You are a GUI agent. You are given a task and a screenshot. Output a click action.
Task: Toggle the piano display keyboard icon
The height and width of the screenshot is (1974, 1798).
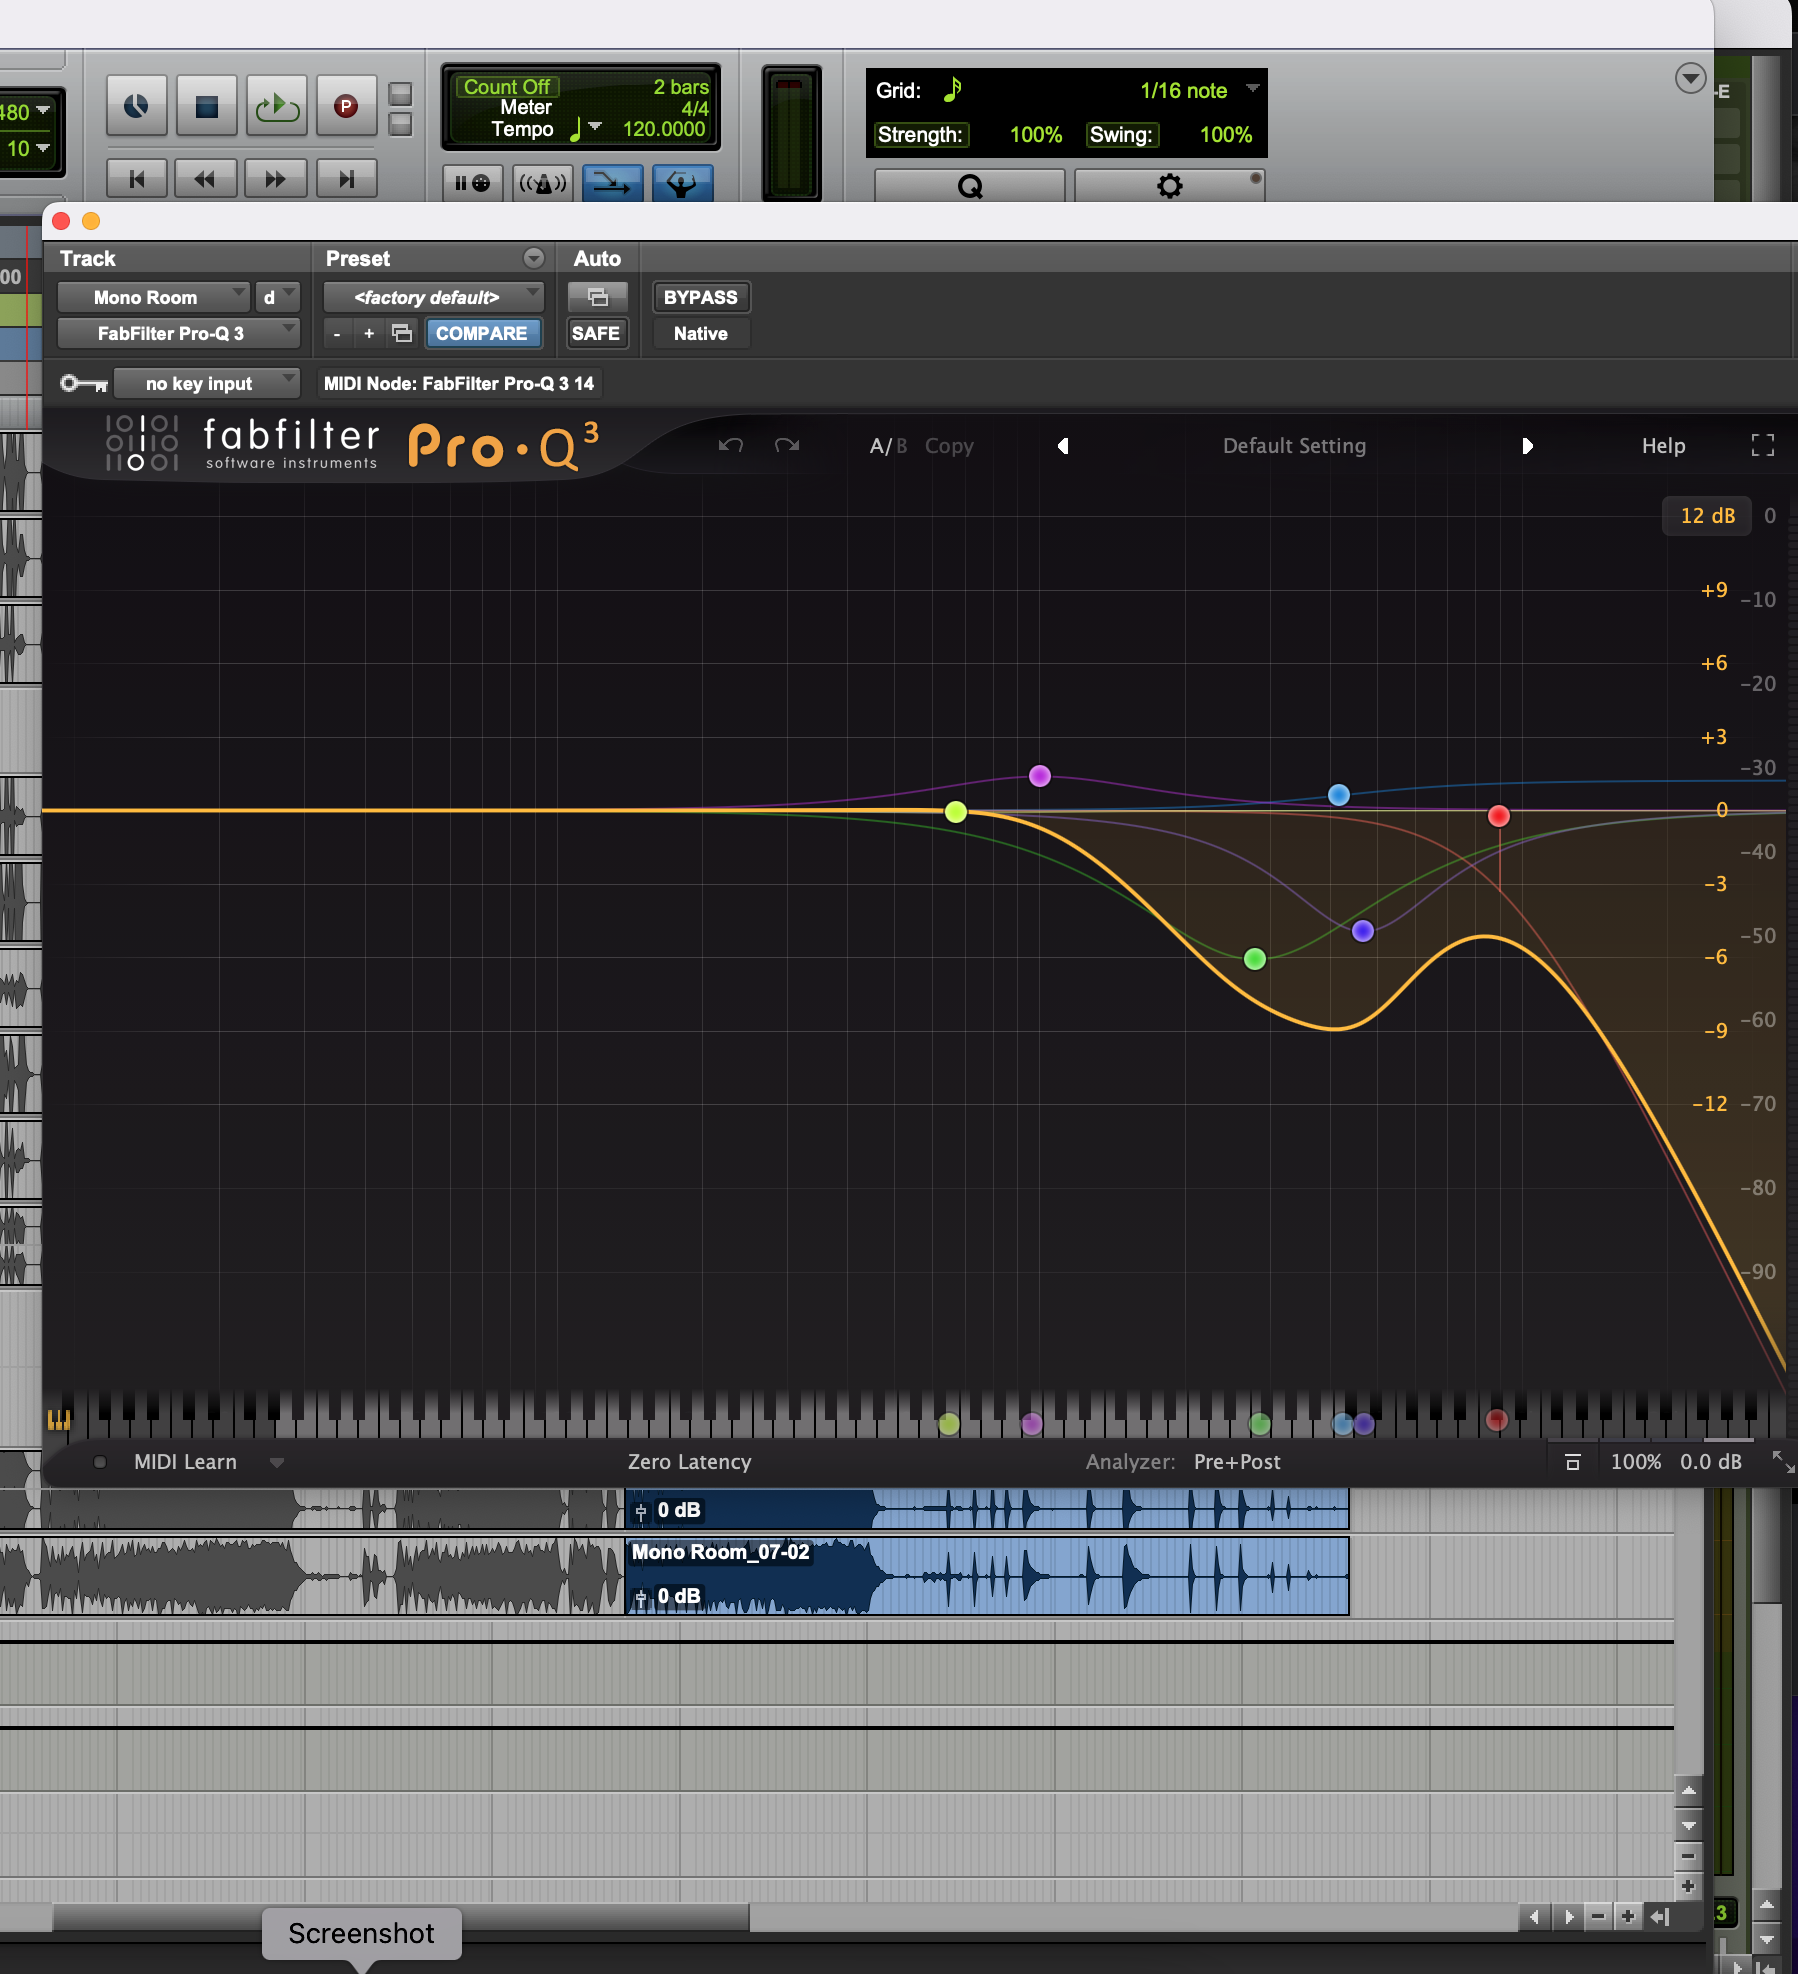tap(59, 1419)
